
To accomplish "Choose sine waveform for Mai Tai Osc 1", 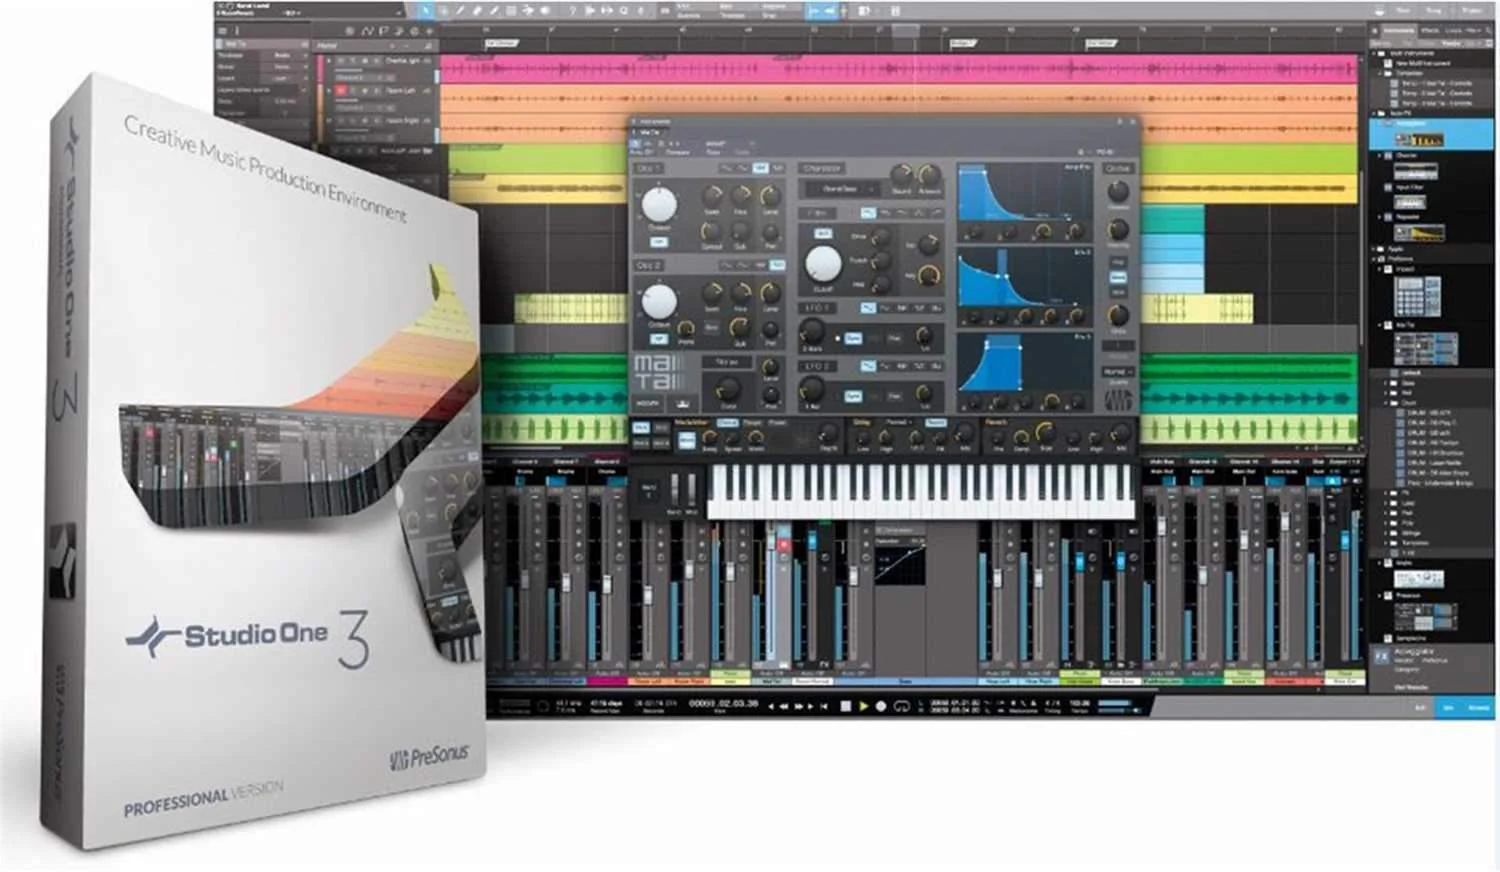I will pyautogui.click(x=727, y=168).
